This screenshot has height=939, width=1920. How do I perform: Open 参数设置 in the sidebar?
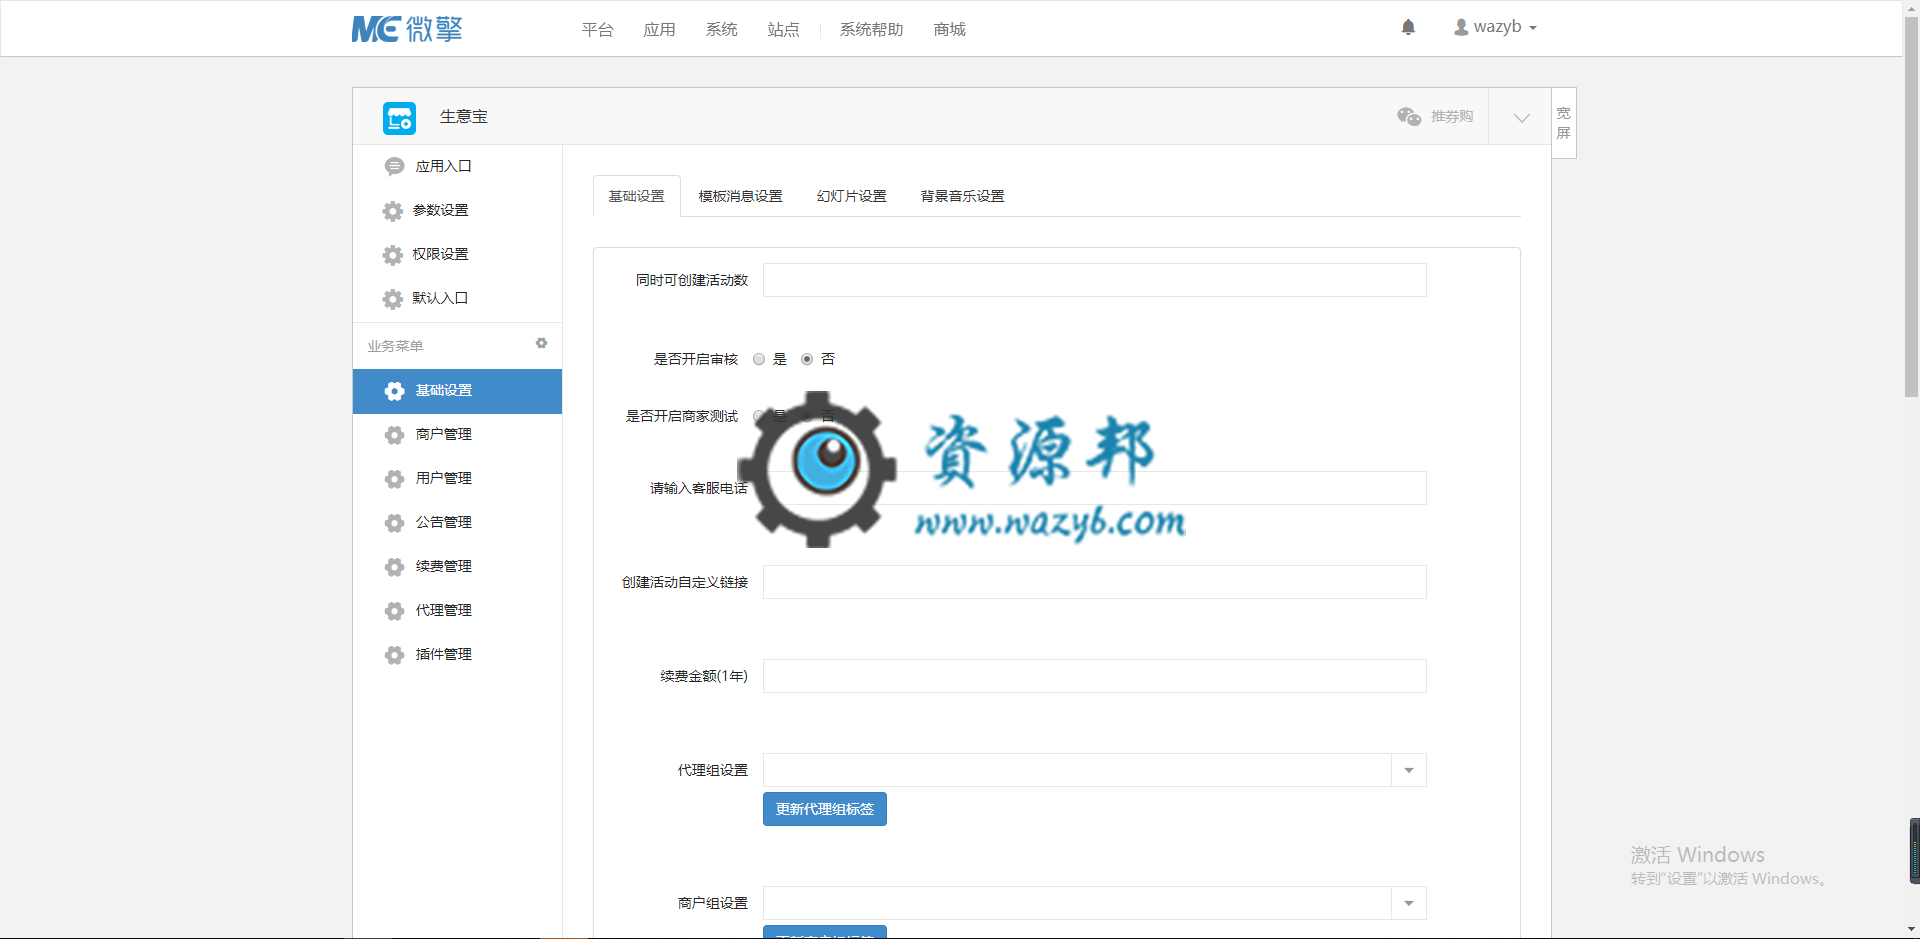click(x=441, y=211)
